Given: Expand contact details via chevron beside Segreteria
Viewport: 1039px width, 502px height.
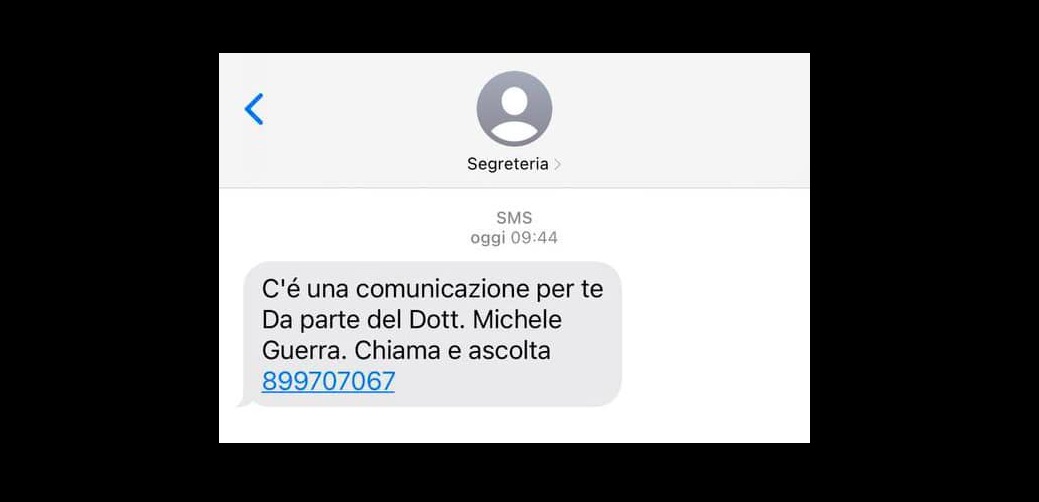Looking at the screenshot, I should point(557,164).
